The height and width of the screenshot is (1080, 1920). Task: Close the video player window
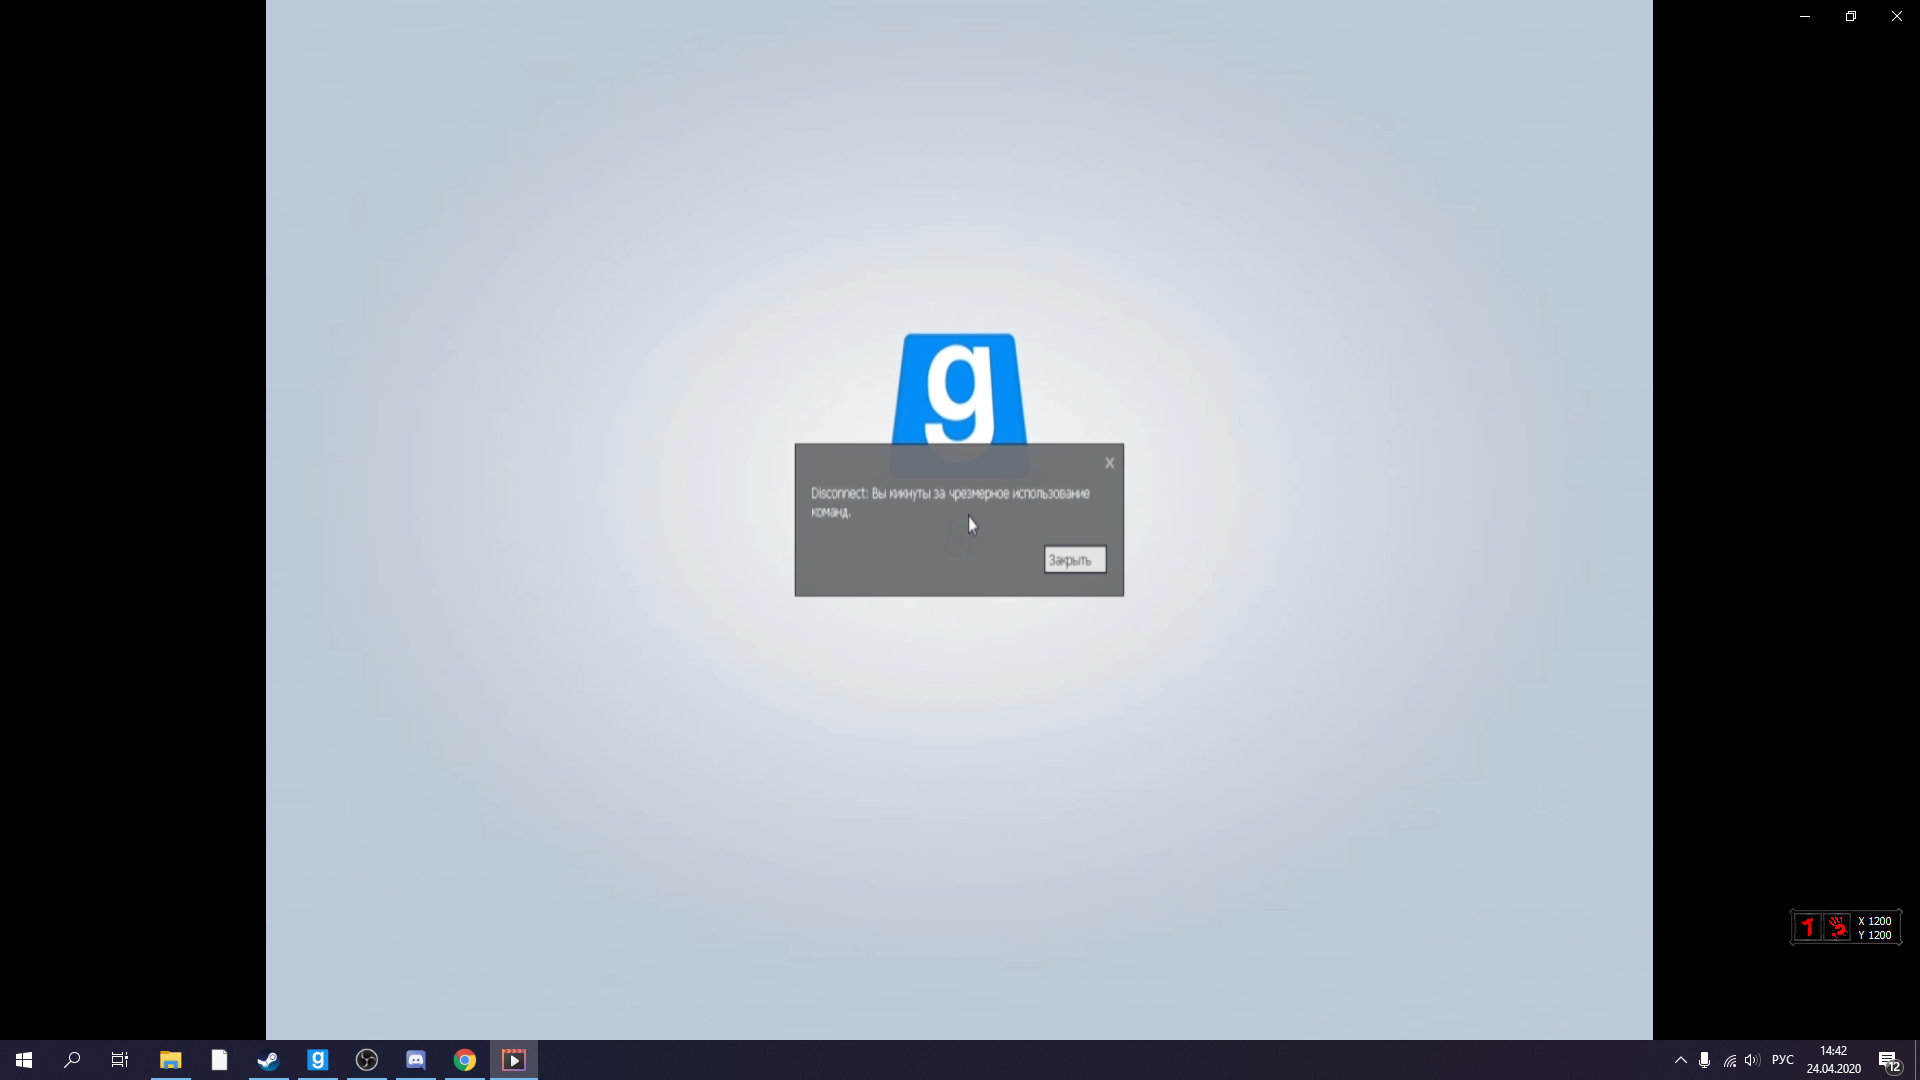point(1897,16)
